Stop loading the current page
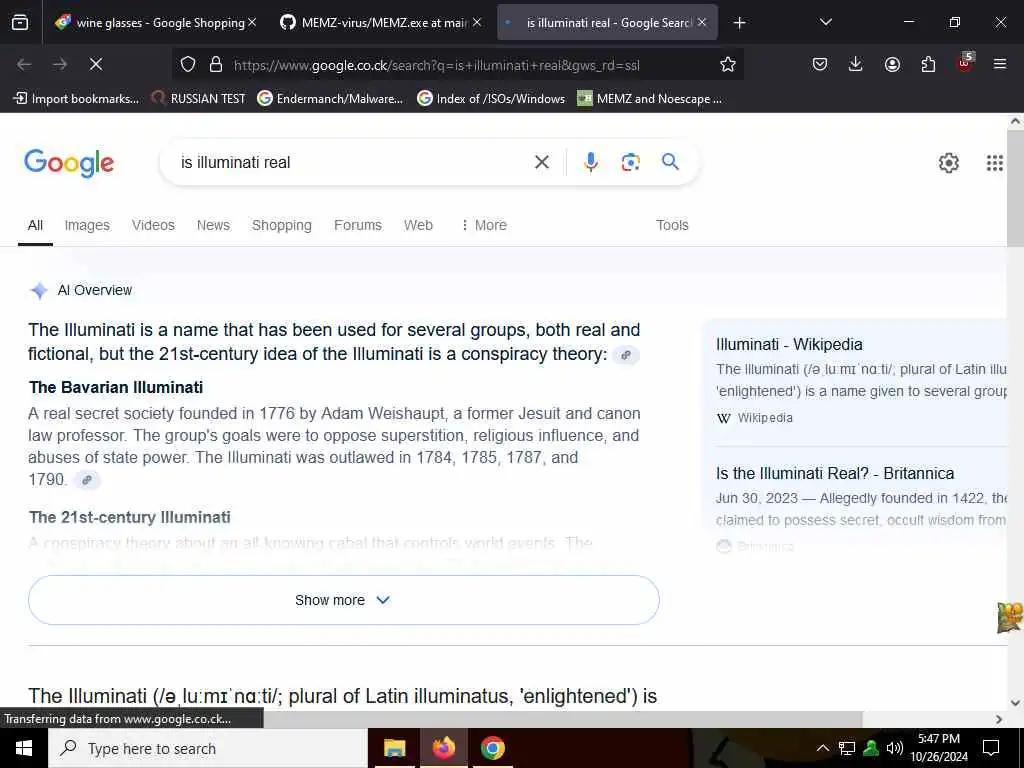The height and width of the screenshot is (768, 1024). (96, 64)
